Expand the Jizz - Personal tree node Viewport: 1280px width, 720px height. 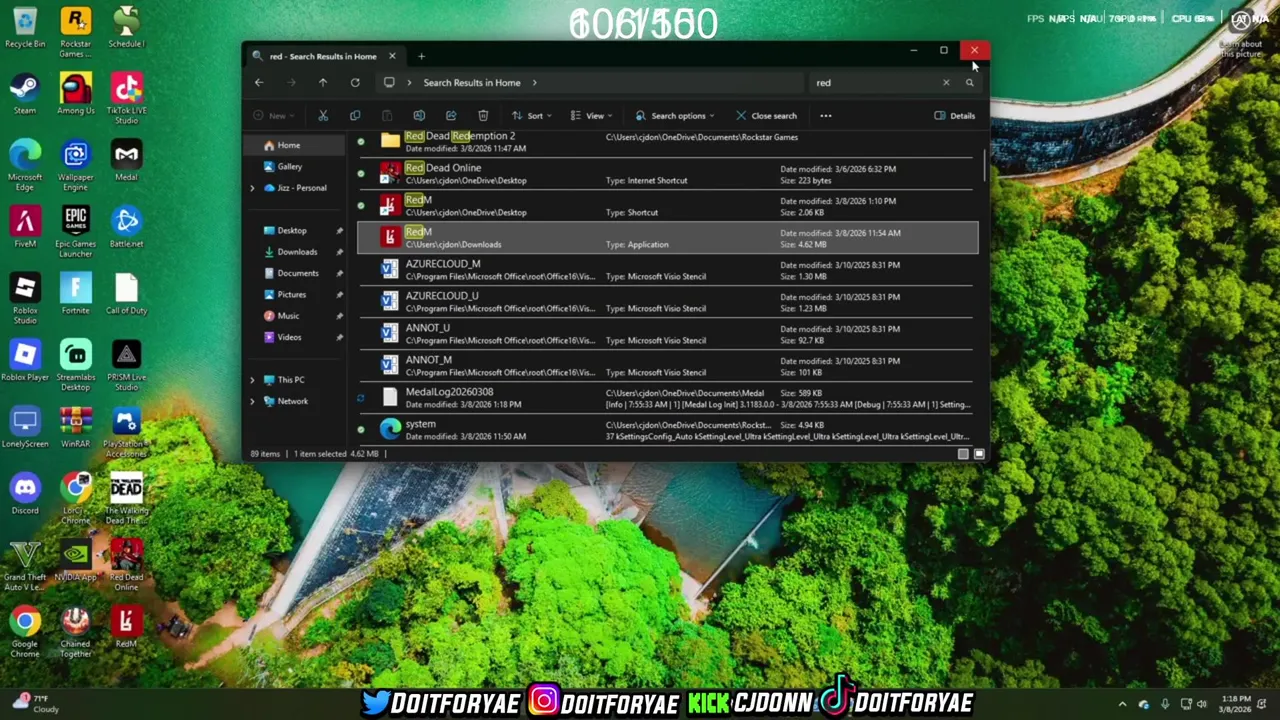tap(253, 188)
